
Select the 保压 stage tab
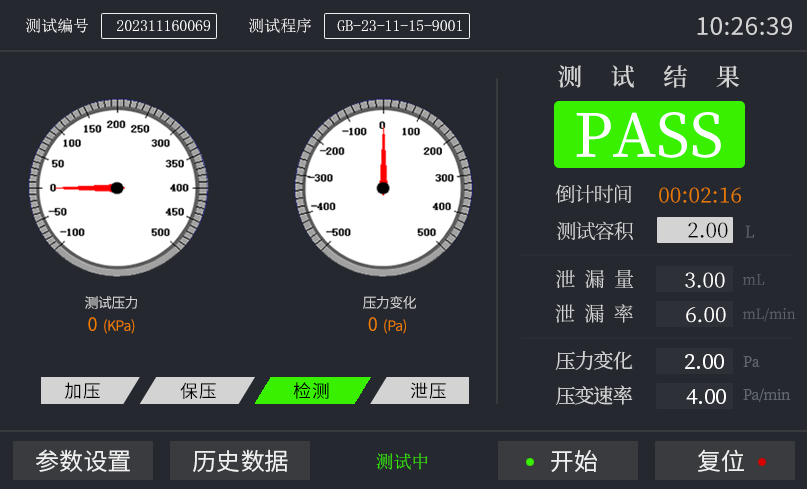(198, 390)
